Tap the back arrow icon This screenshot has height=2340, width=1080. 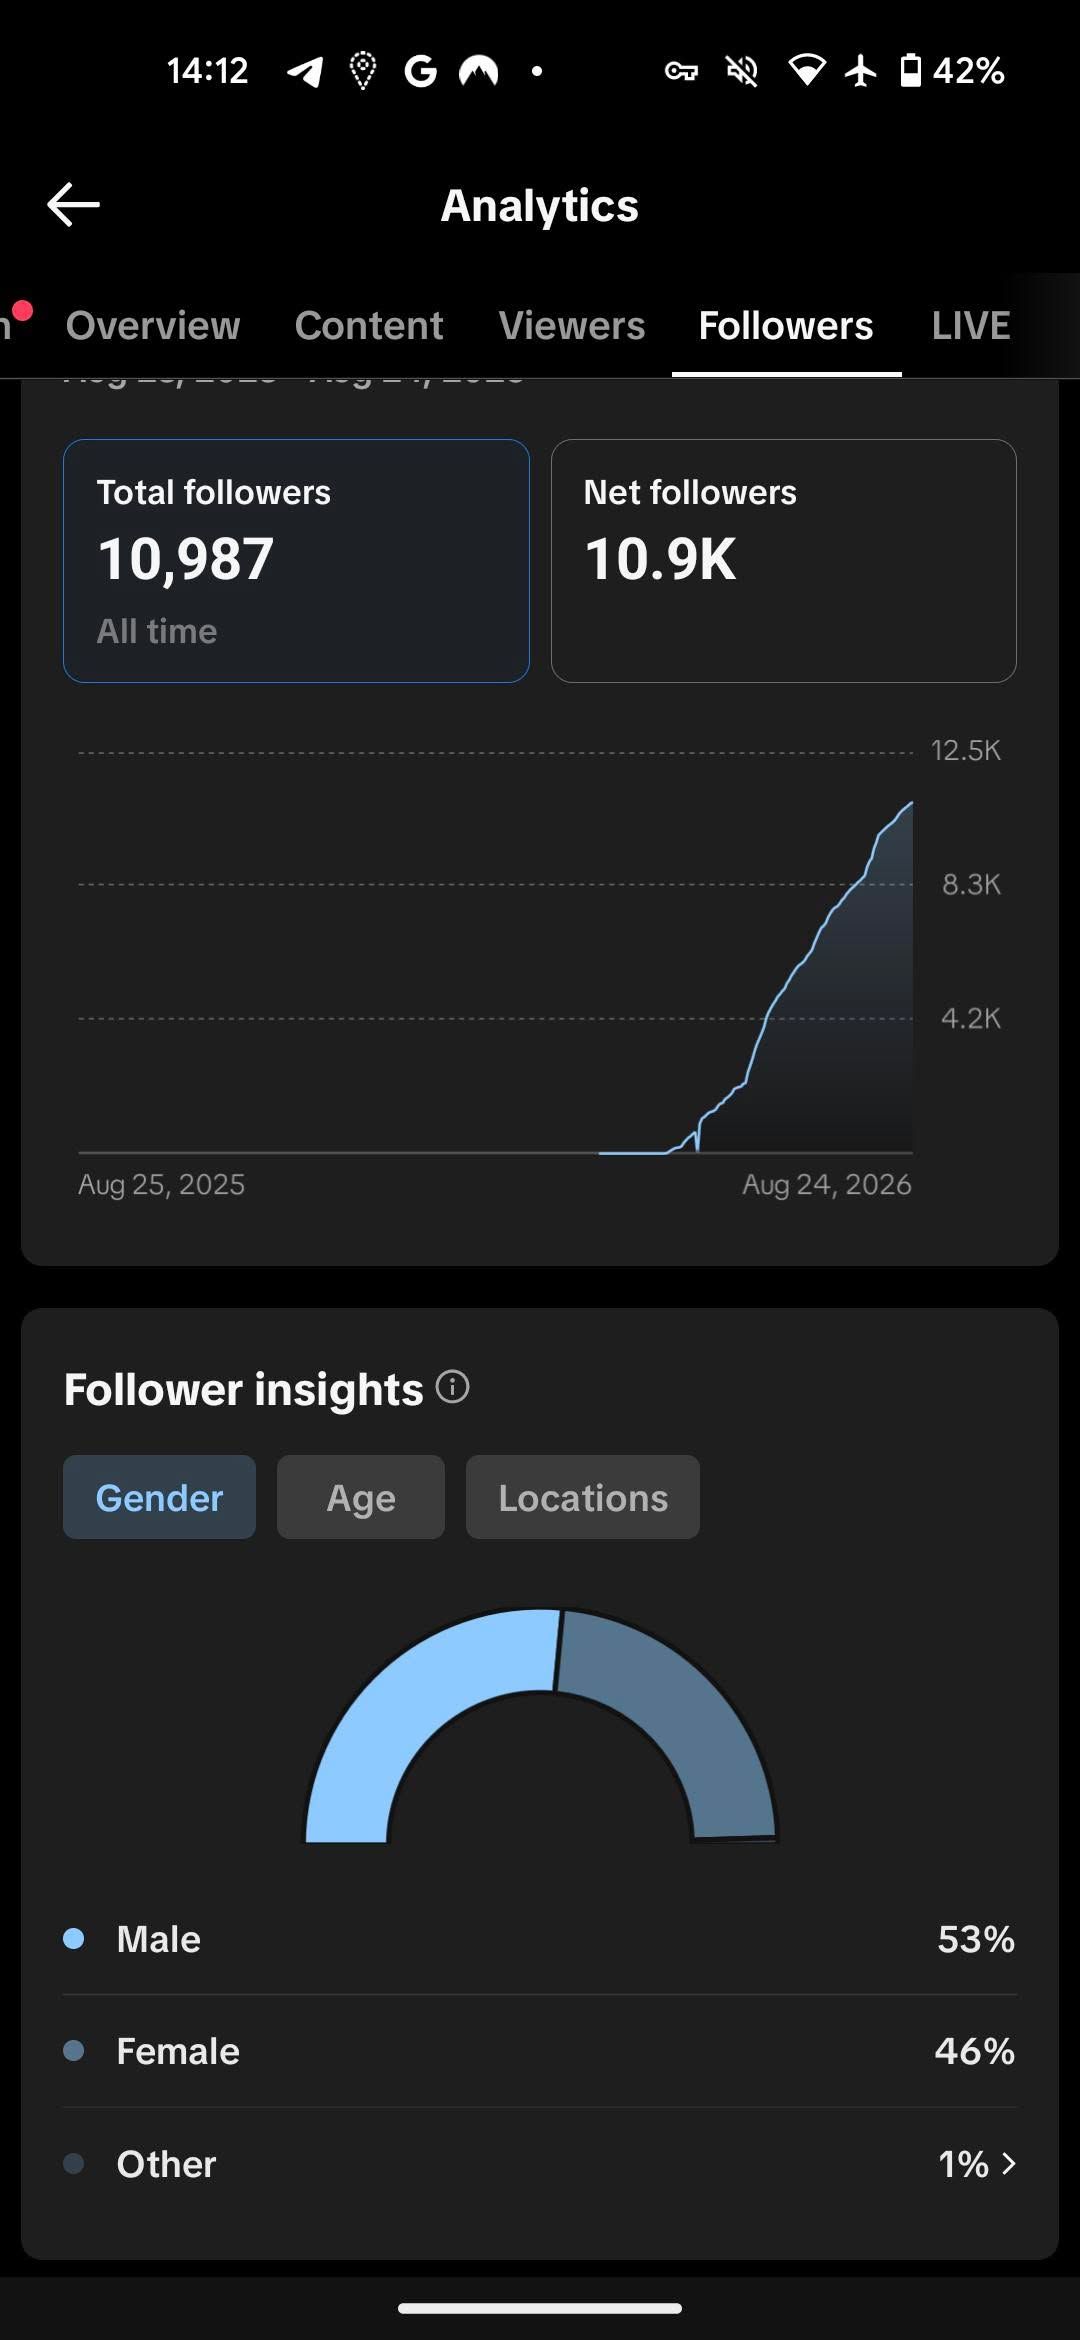(73, 205)
